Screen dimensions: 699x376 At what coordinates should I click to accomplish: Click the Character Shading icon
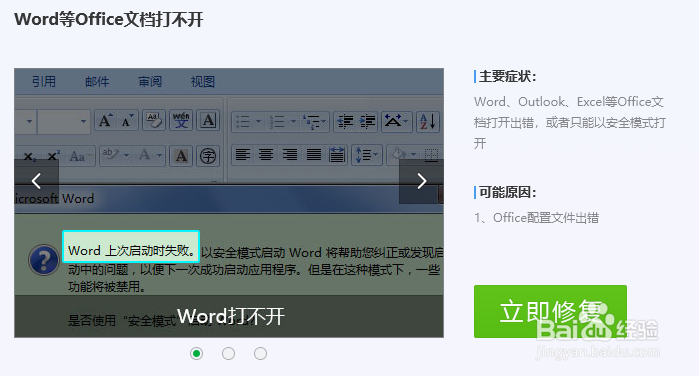click(181, 156)
